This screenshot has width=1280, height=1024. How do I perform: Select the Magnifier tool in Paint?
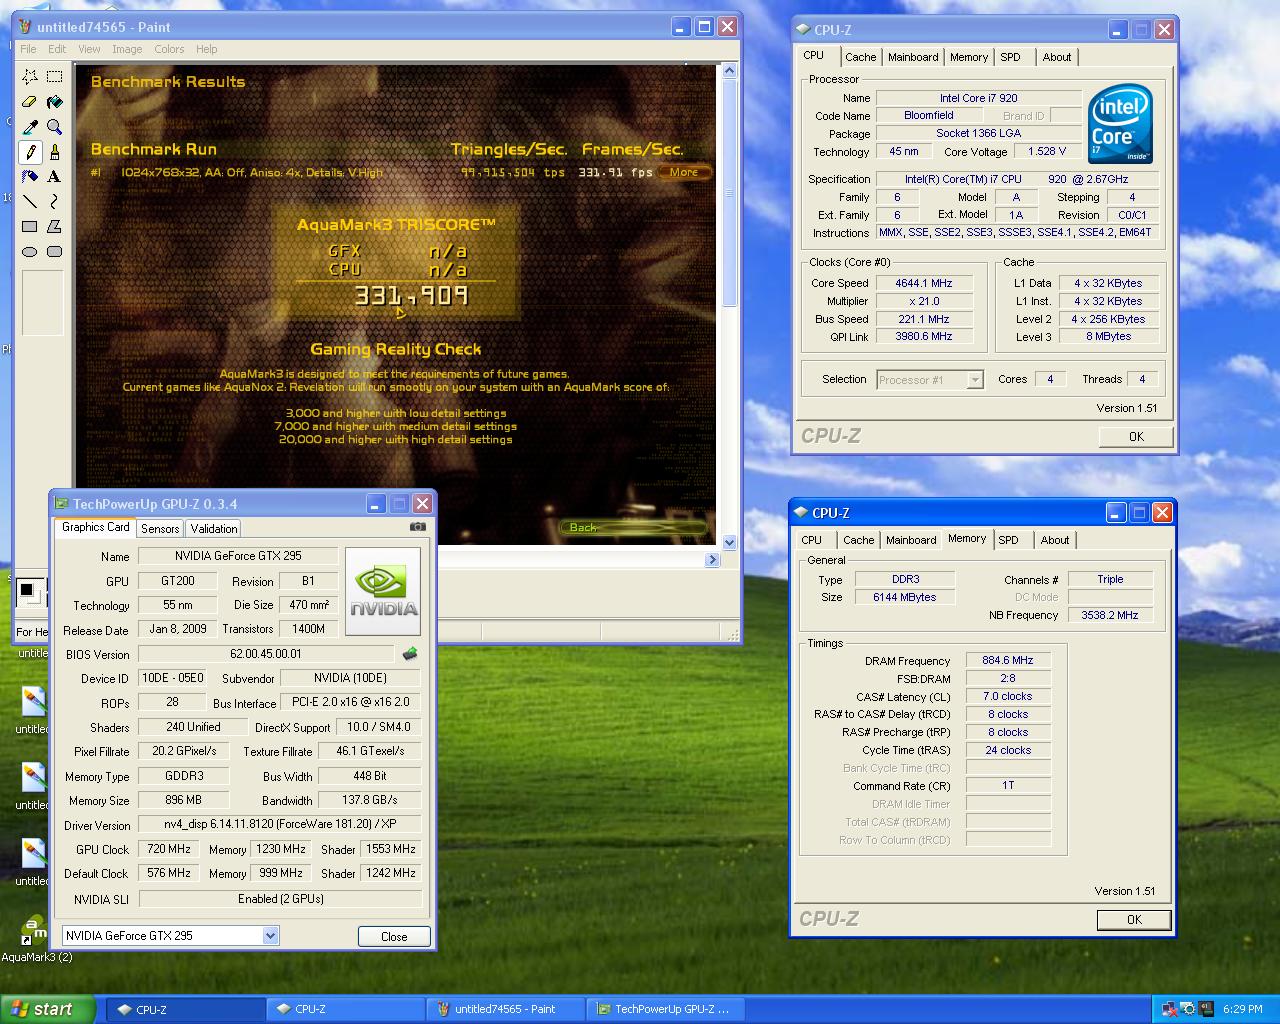tap(55, 127)
